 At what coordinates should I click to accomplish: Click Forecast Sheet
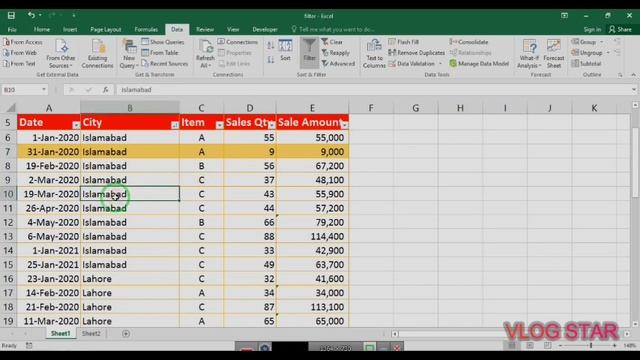554,54
